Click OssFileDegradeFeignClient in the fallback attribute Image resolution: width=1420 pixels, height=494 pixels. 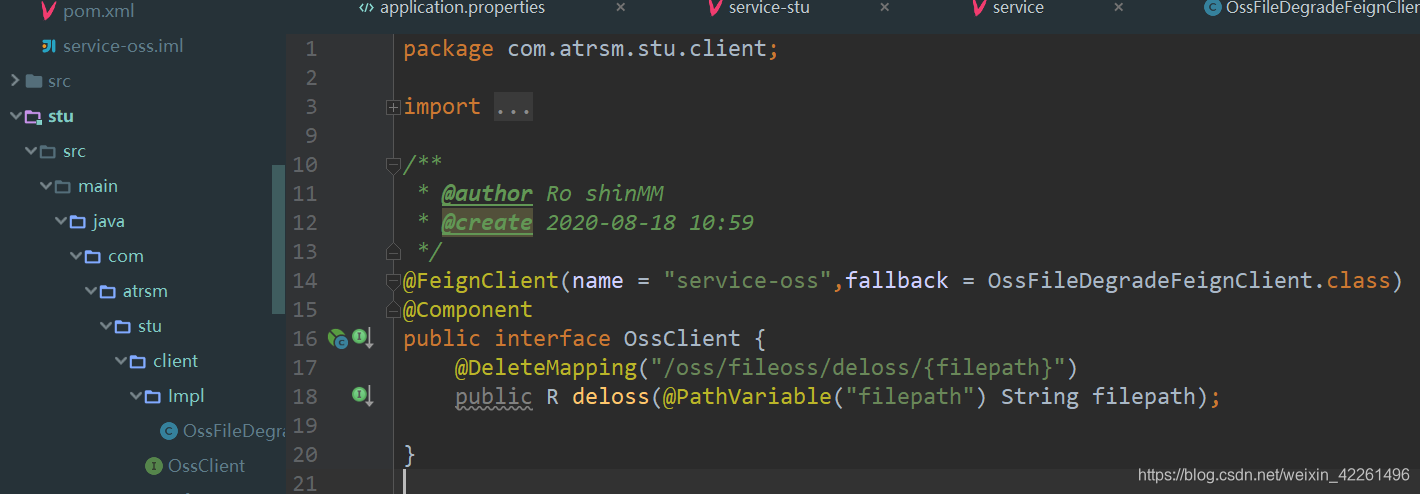click(1149, 281)
